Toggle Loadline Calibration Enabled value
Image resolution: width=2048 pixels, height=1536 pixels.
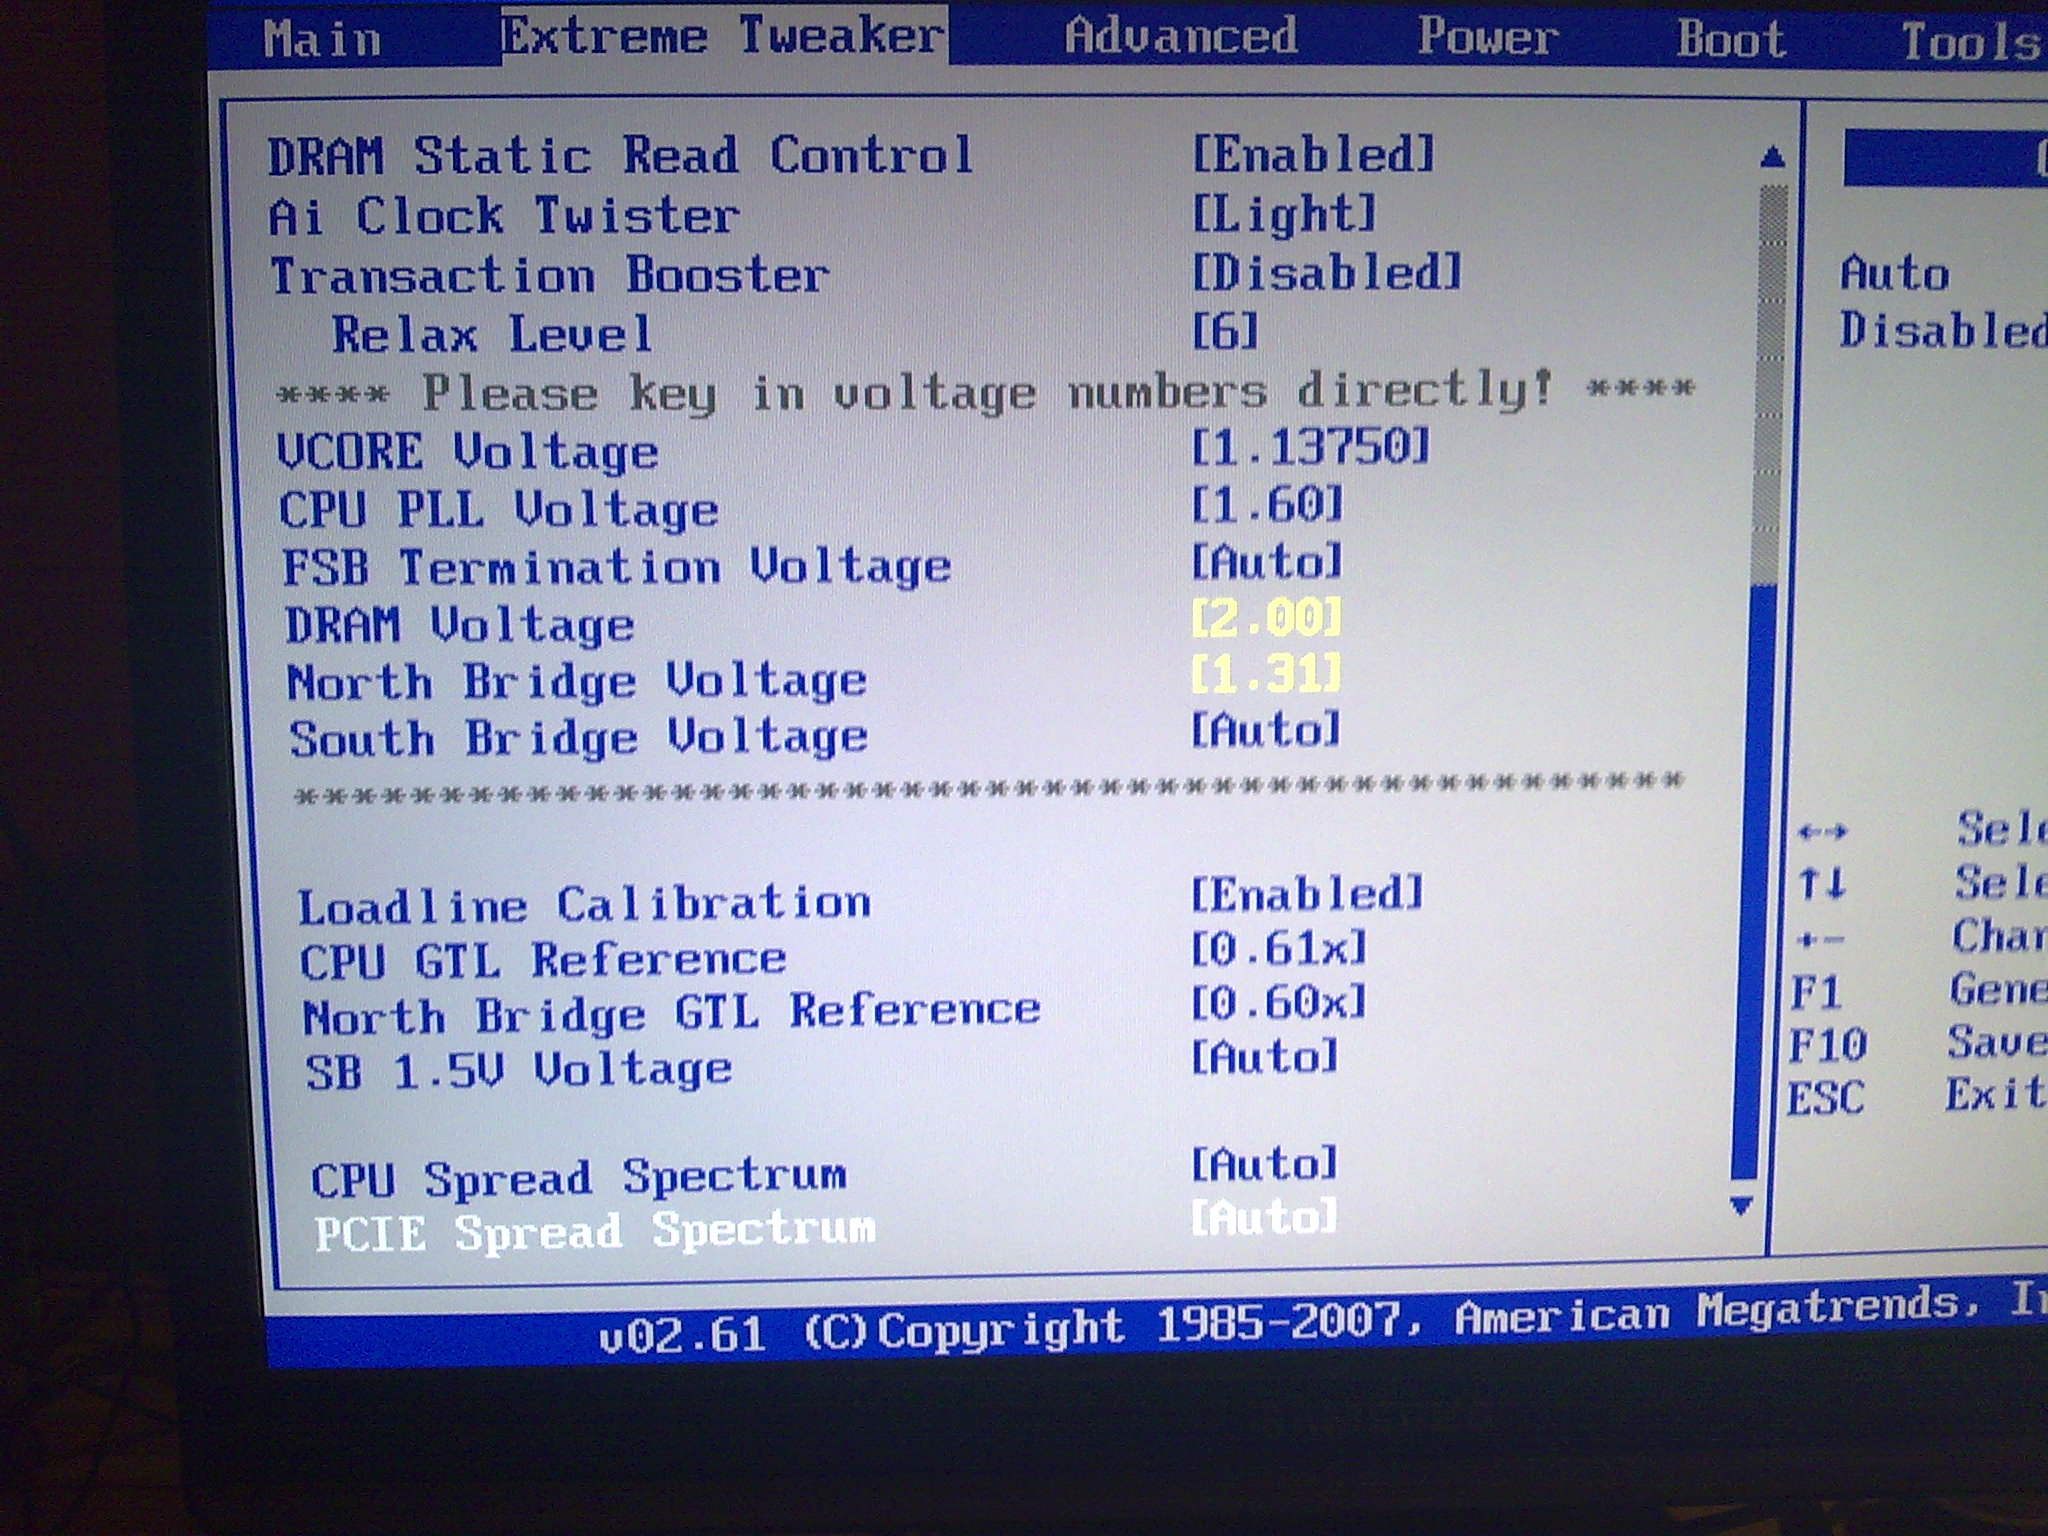click(x=1307, y=893)
